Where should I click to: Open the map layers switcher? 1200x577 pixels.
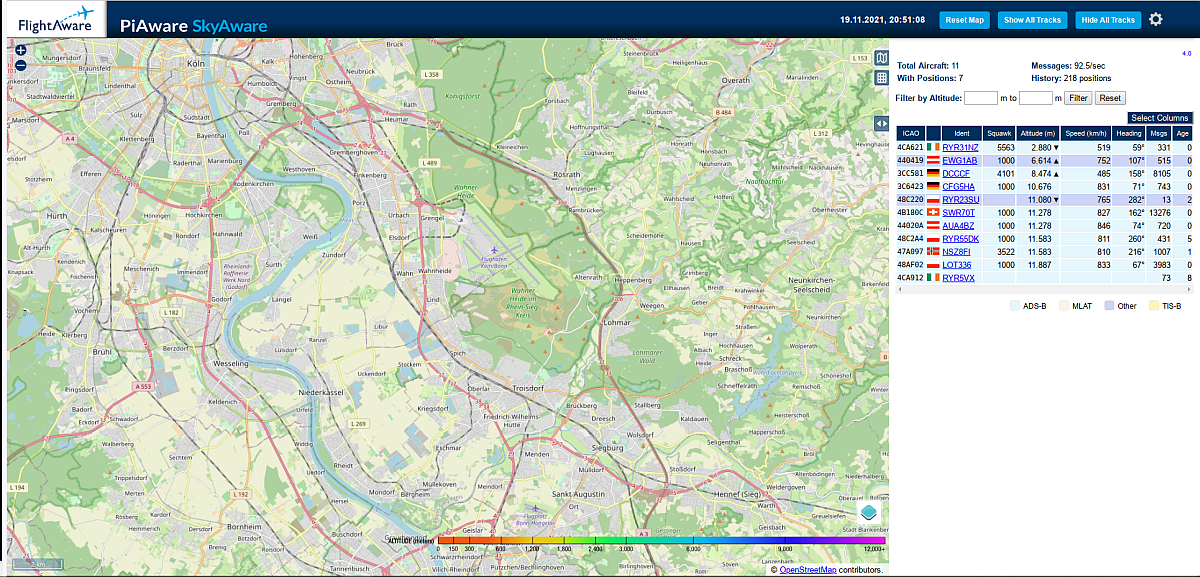pos(868,513)
